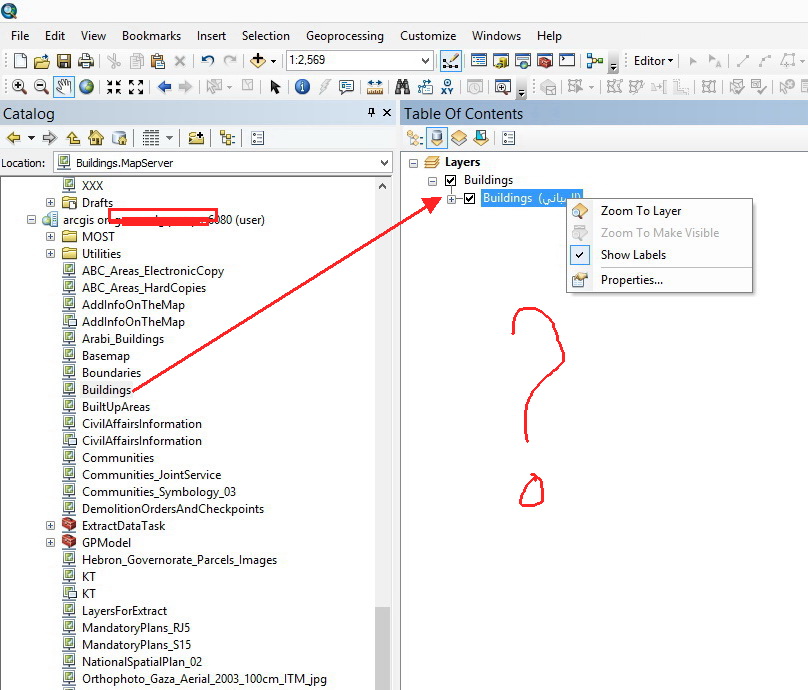808x690 pixels.
Task: Click Catalog scrollbar up arrow
Action: 382,186
